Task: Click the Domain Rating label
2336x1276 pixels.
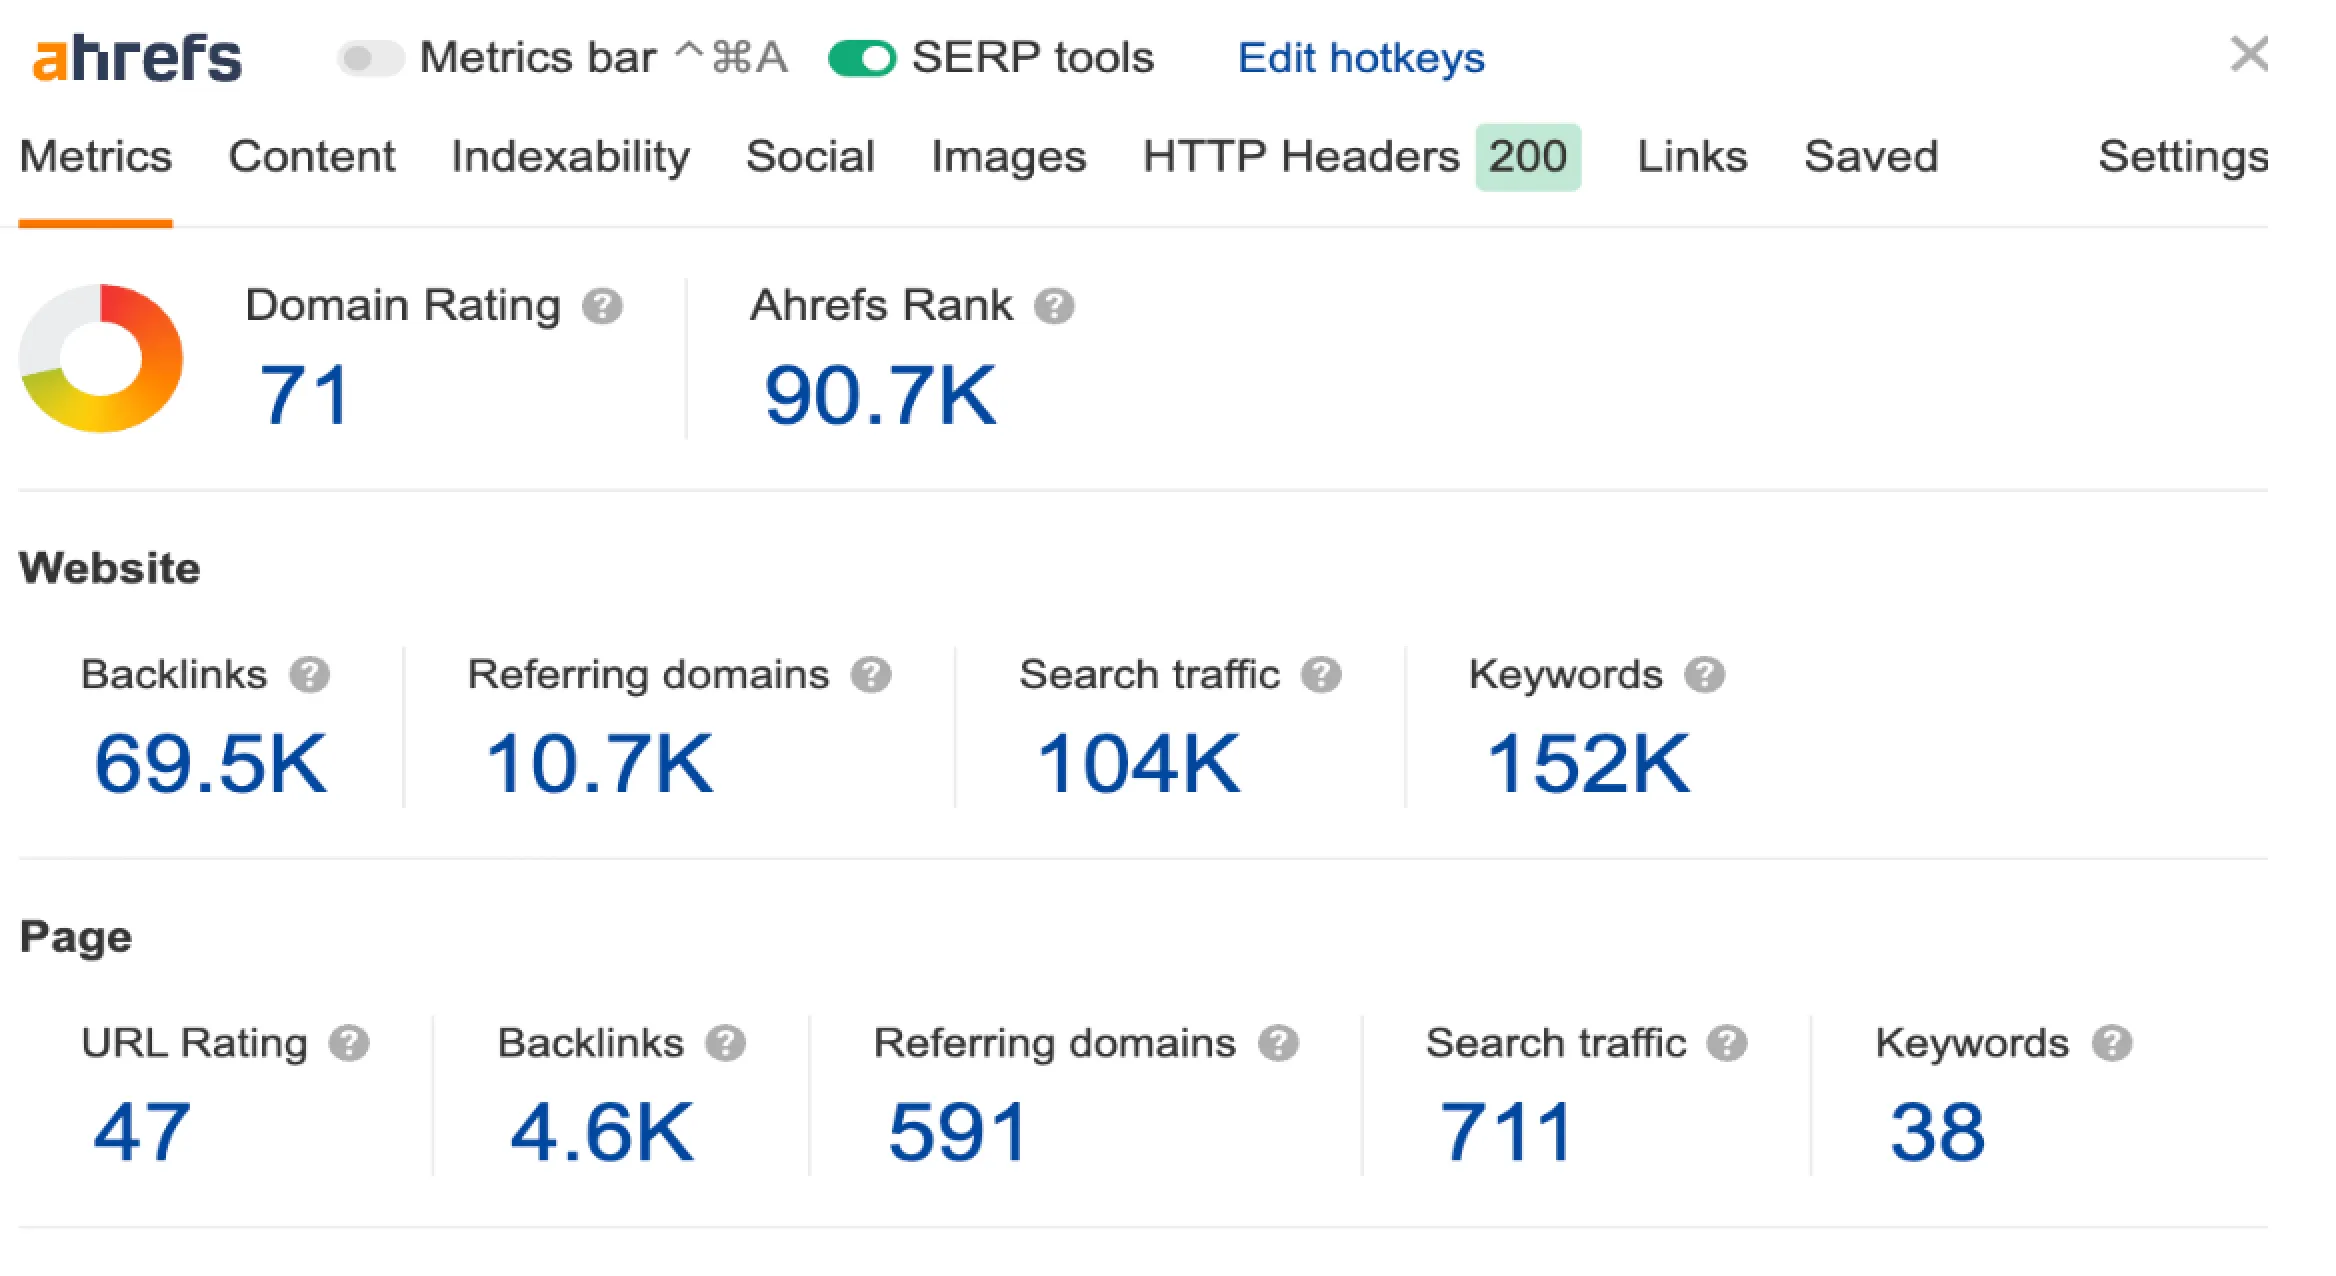Action: click(x=403, y=305)
